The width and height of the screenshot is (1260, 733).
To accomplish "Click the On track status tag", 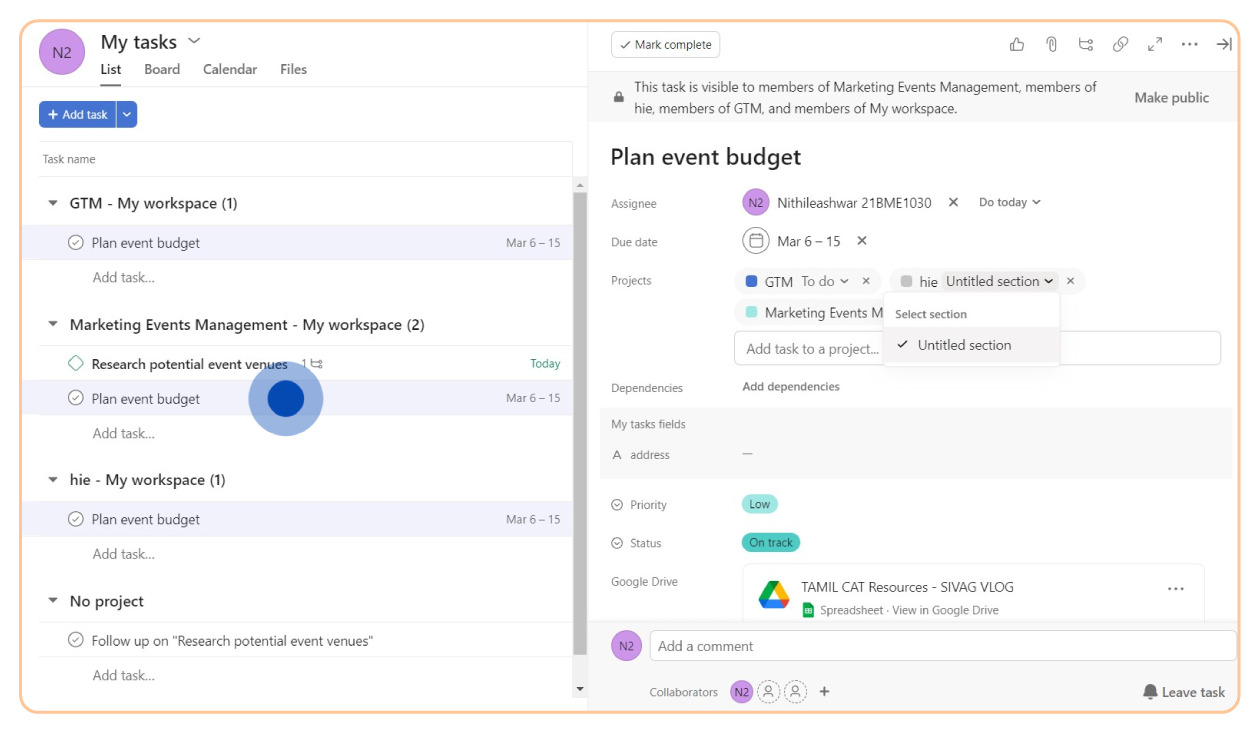I will tap(771, 542).
